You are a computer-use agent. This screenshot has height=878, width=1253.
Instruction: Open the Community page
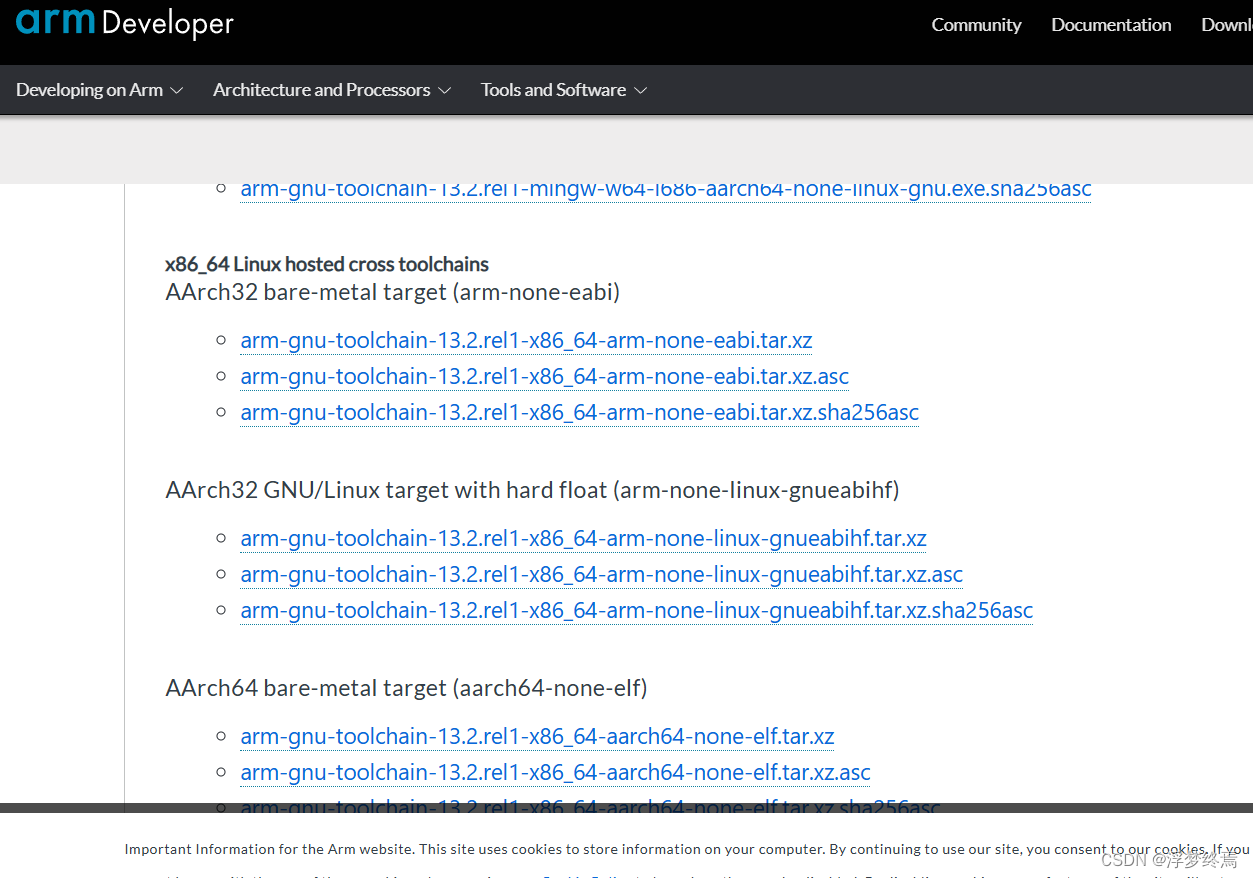[x=976, y=25]
